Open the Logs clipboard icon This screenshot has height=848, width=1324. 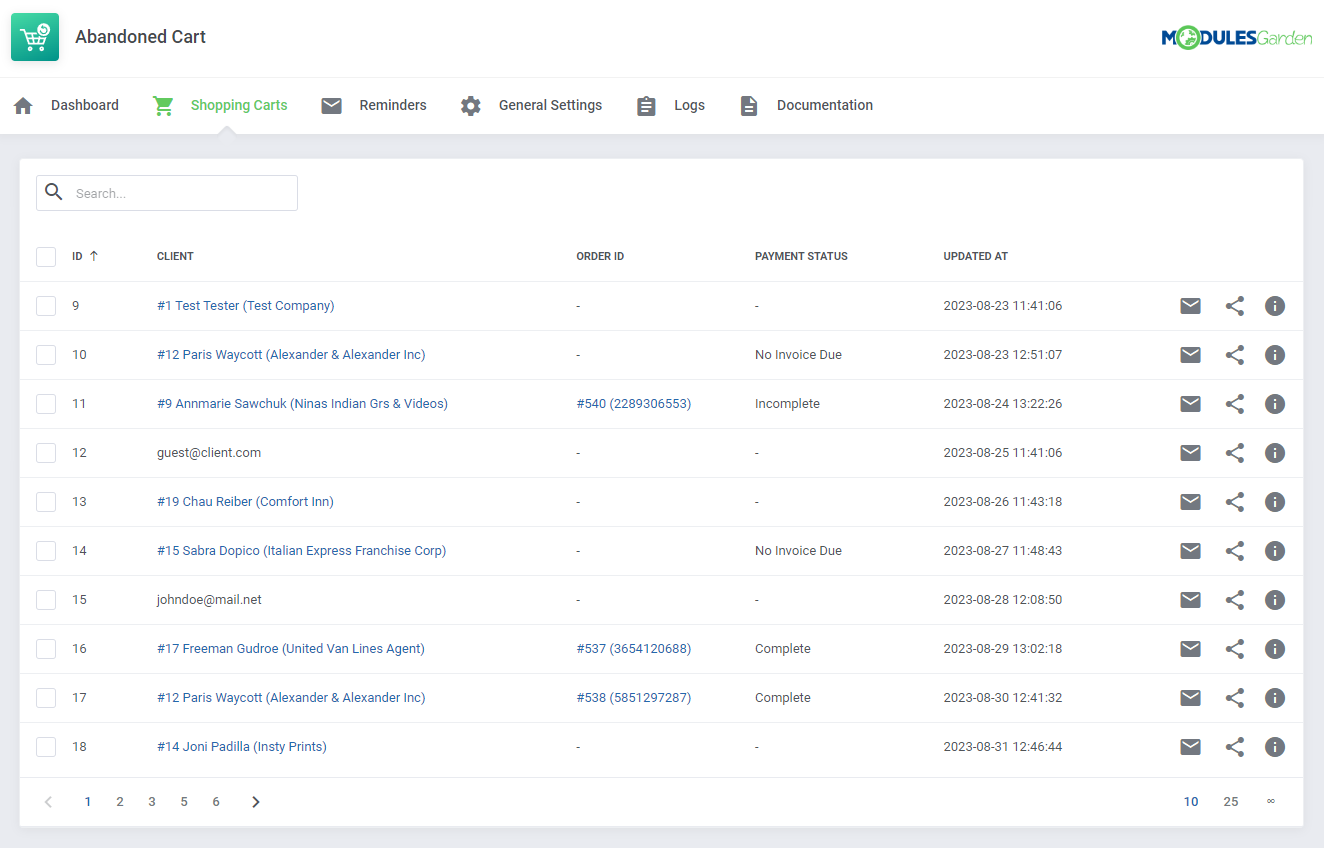click(646, 105)
